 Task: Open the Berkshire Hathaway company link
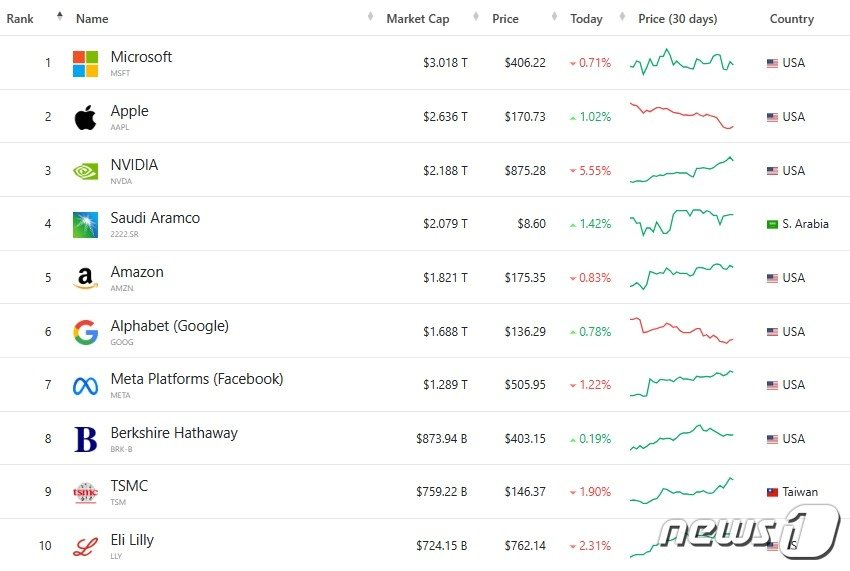(x=174, y=433)
